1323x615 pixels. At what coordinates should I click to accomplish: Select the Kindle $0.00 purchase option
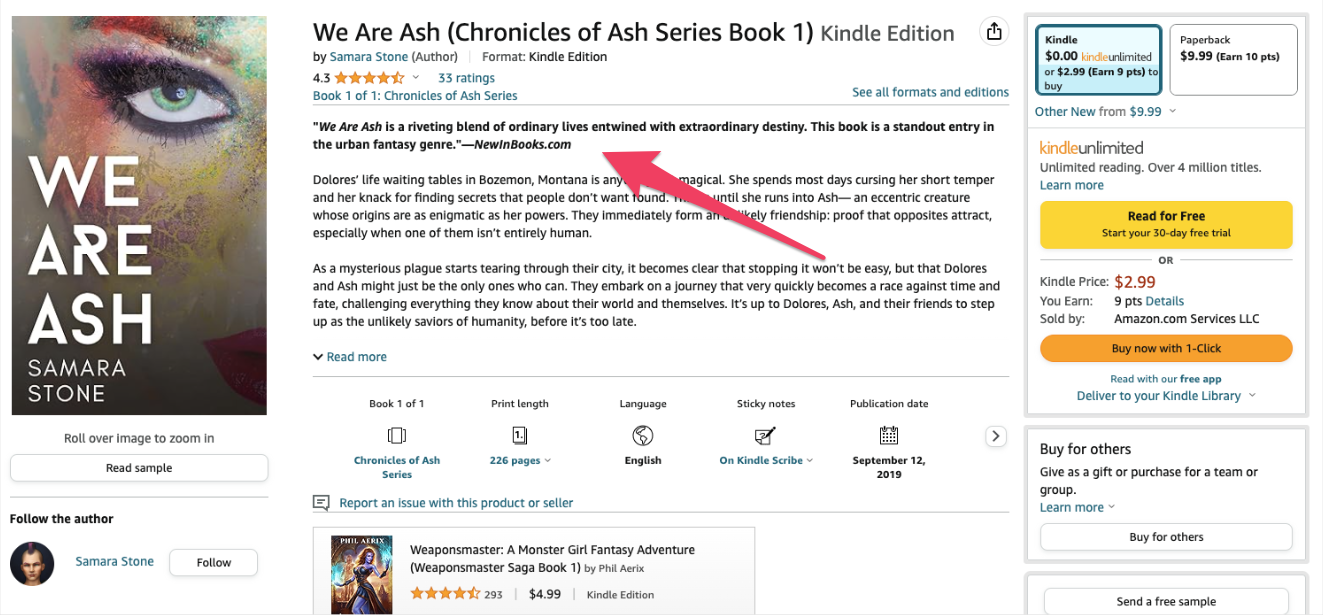(x=1098, y=59)
